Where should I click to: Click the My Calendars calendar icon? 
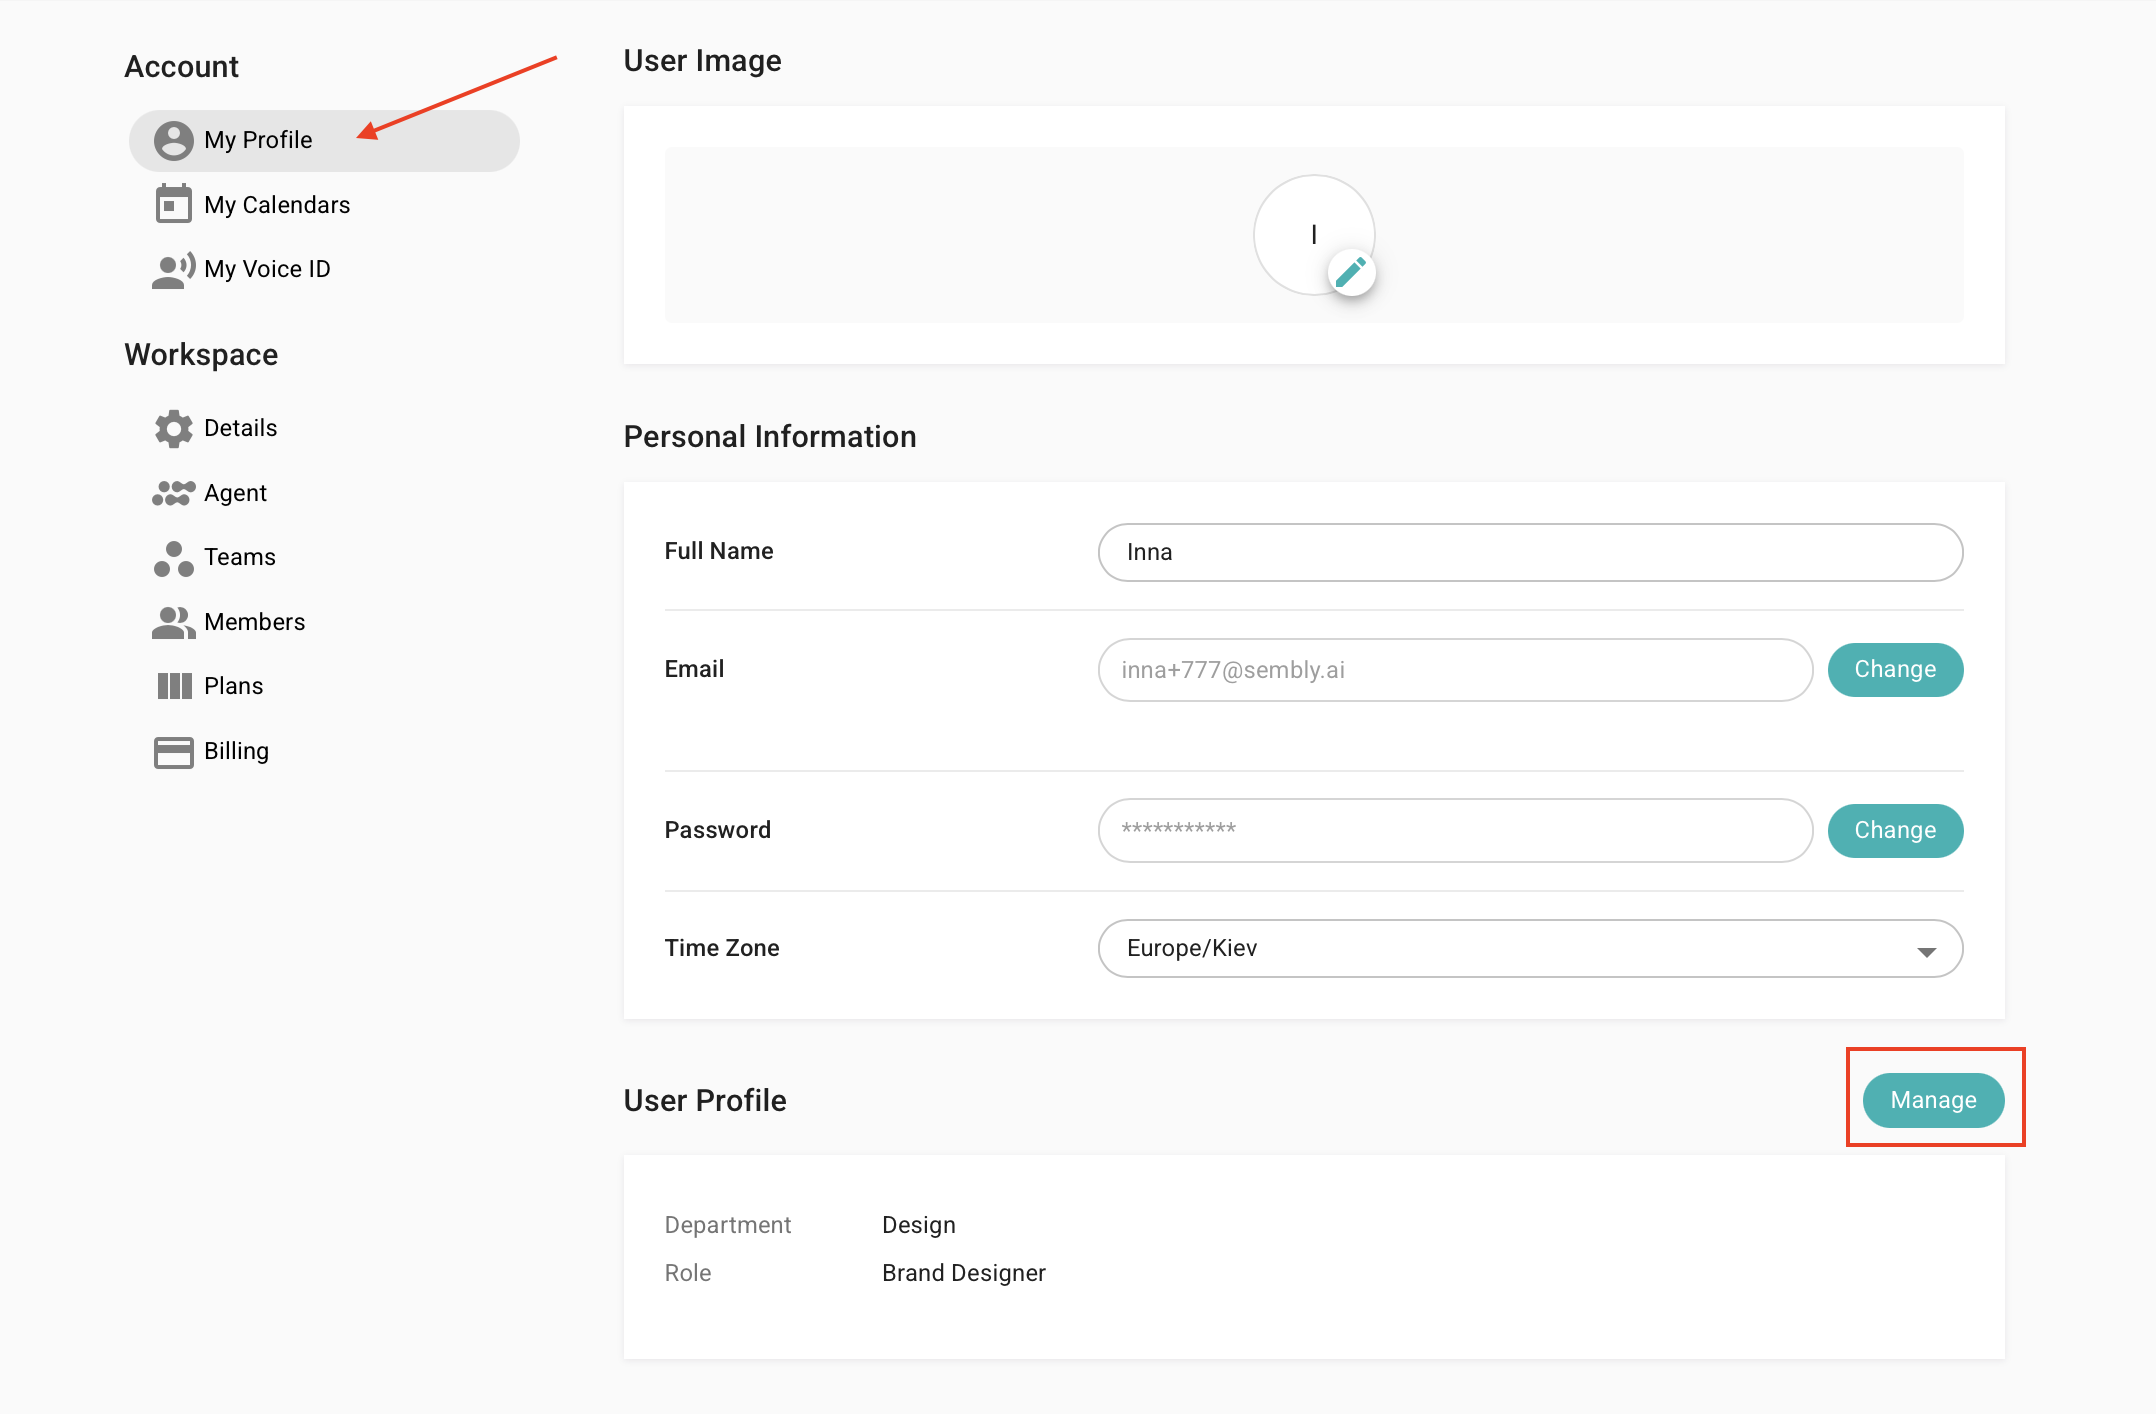173,204
